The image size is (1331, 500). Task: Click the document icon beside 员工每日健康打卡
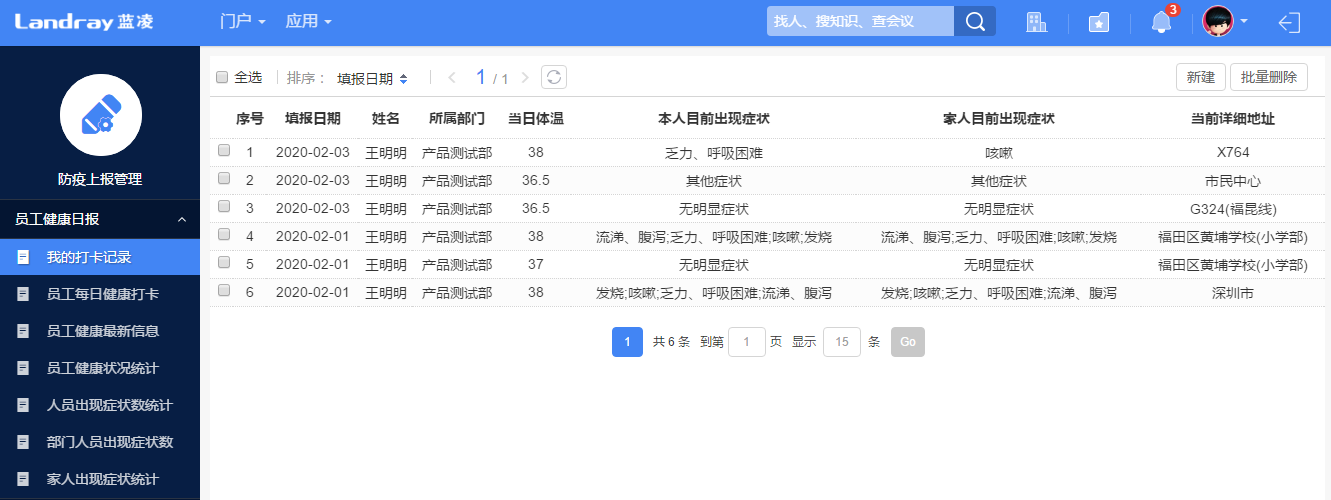(x=22, y=294)
